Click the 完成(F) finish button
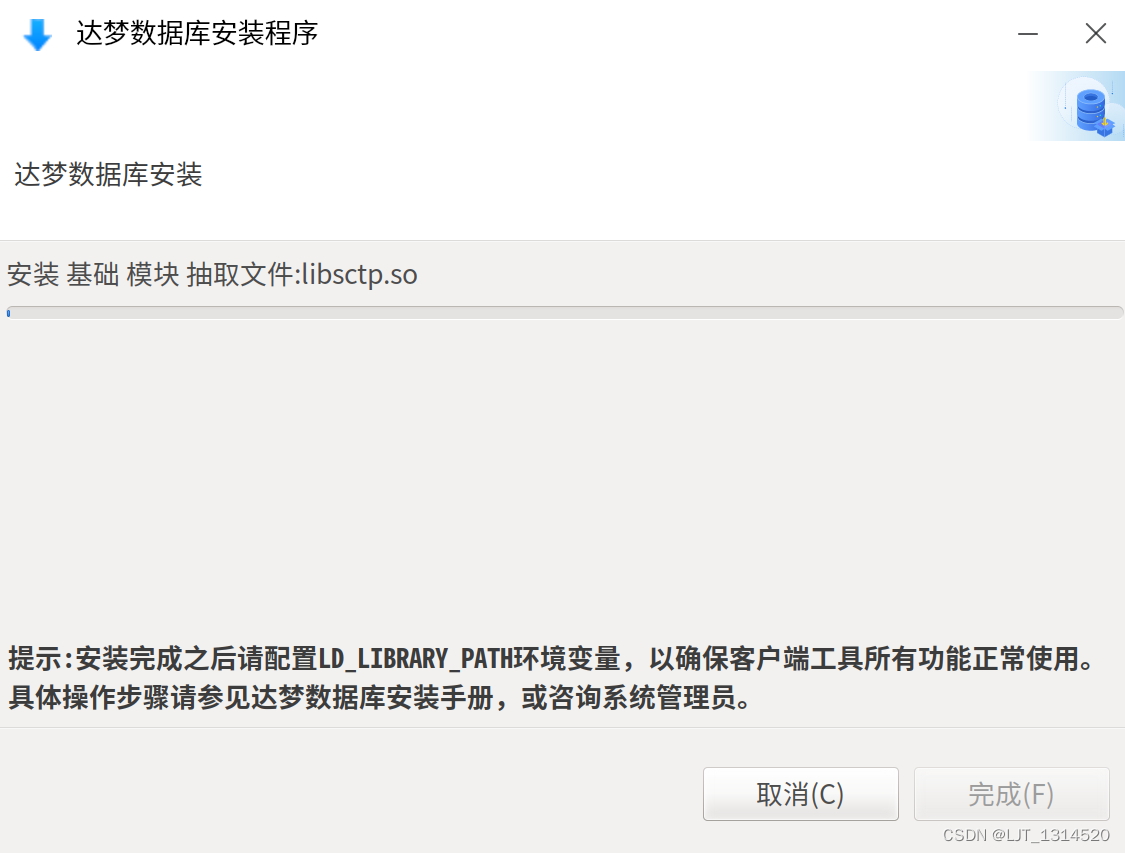1125x853 pixels. (1012, 794)
